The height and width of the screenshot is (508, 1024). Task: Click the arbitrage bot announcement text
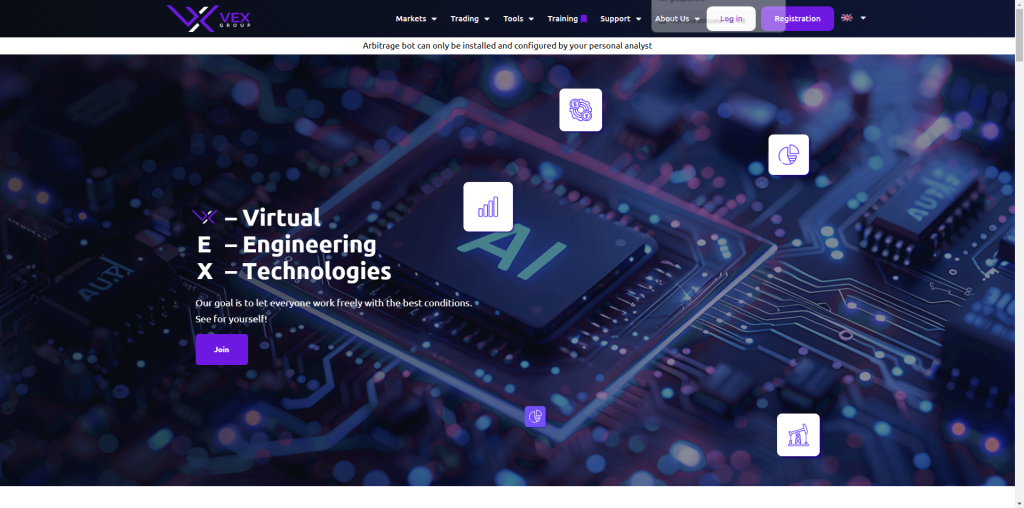tap(507, 46)
